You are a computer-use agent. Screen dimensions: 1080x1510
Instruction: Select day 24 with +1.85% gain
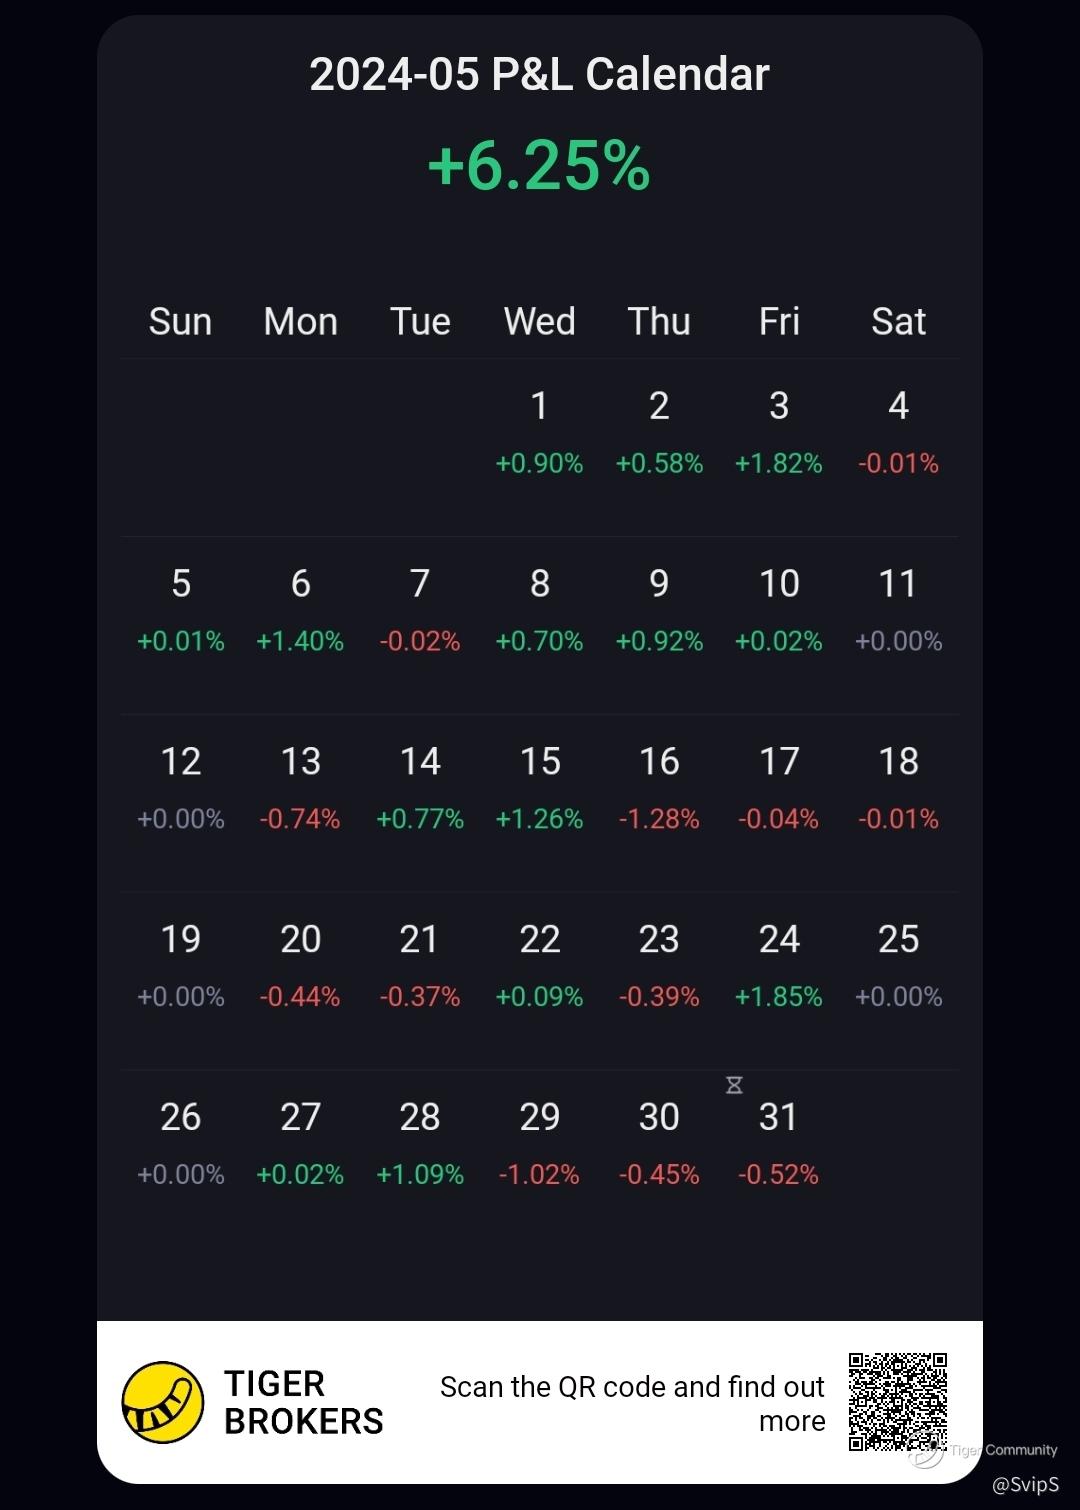778,966
